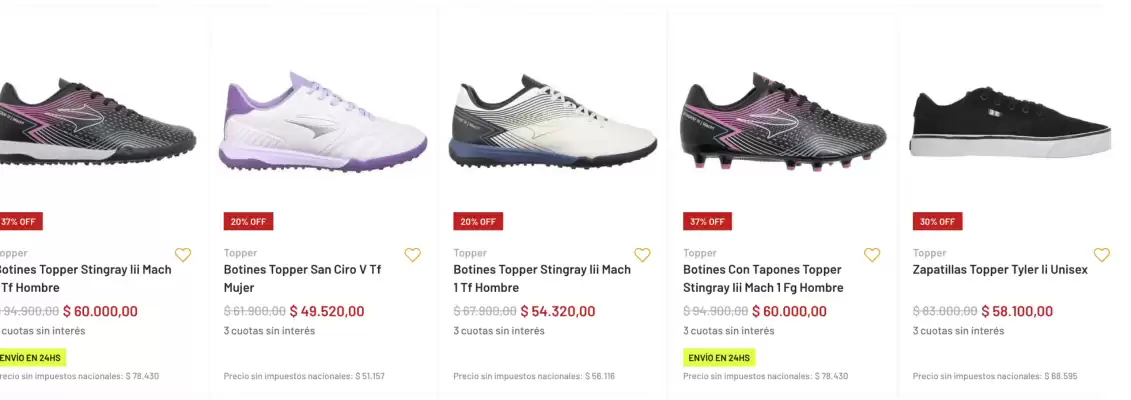The width and height of the screenshot is (1131, 400).
Task: Open Botines Con Tapones Topper Stingray title link
Action: pyautogui.click(x=762, y=278)
